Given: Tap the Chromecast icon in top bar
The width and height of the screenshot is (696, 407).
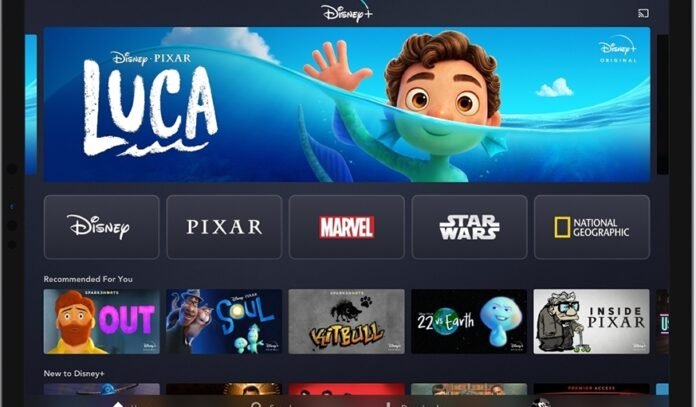Looking at the screenshot, I should pyautogui.click(x=643, y=13).
